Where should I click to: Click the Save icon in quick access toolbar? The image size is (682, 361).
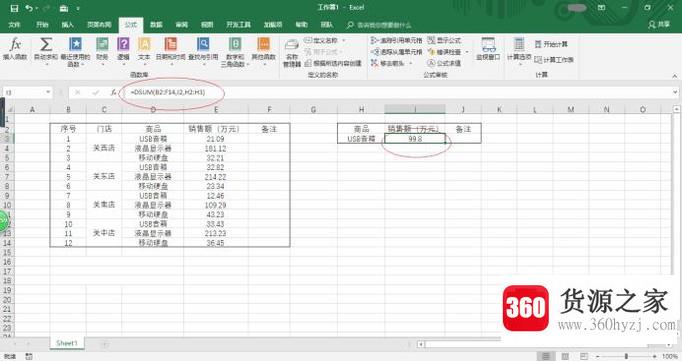click(14, 8)
